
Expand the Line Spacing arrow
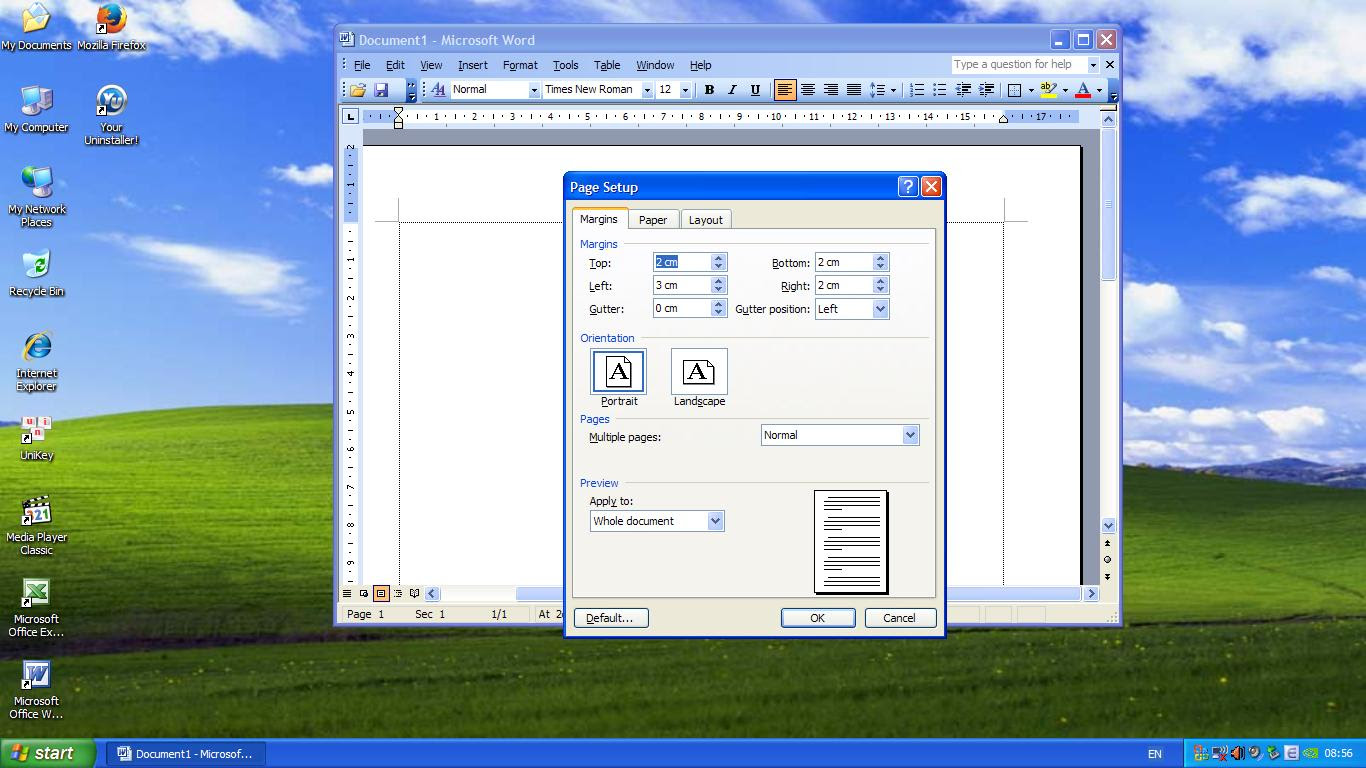tap(893, 90)
